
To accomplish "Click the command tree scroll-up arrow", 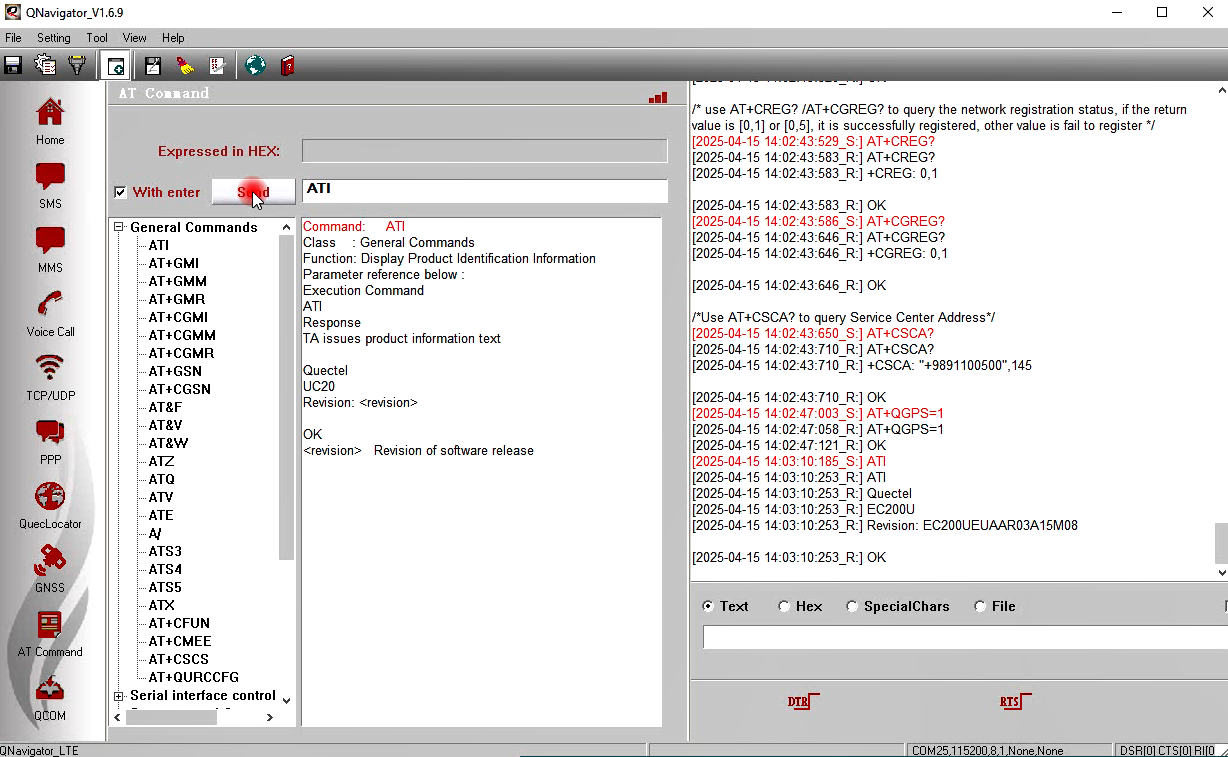I will [287, 227].
